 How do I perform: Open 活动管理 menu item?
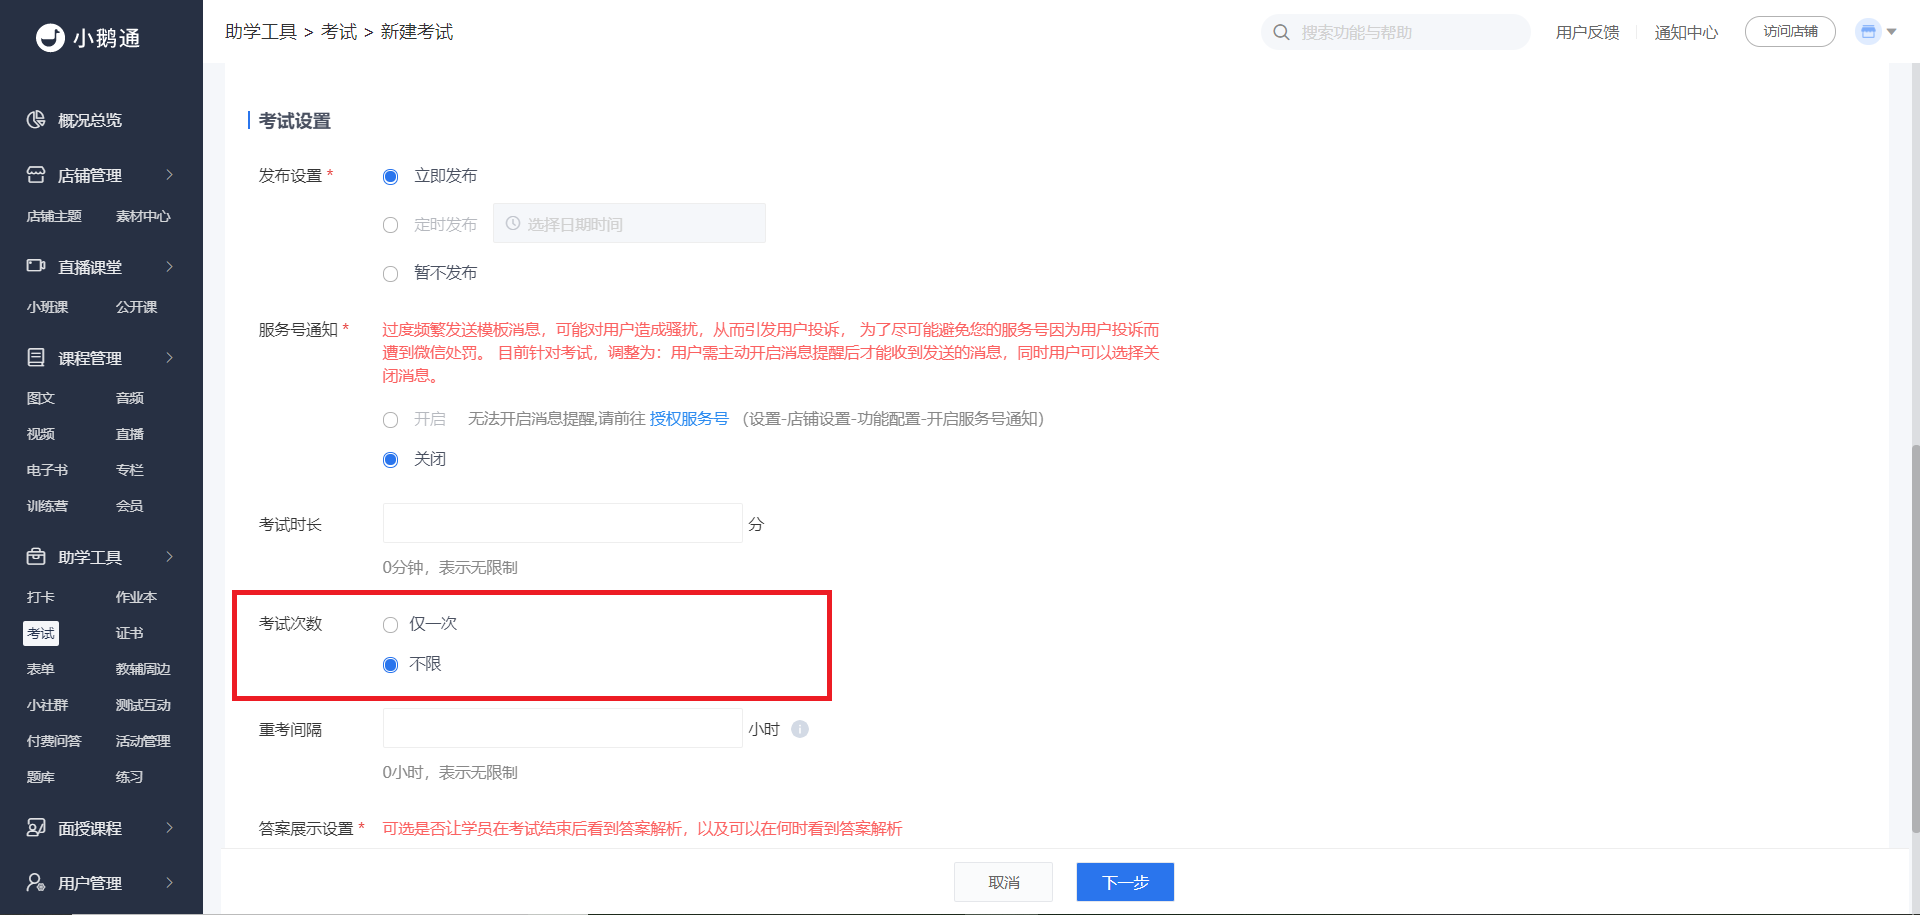point(143,741)
